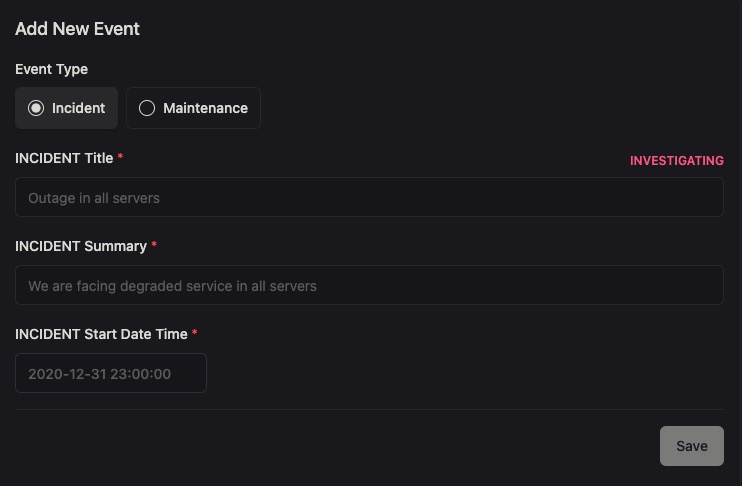Screen dimensions: 742x486
Task: Click the INCIDENT Title field label
Action: click(x=64, y=158)
